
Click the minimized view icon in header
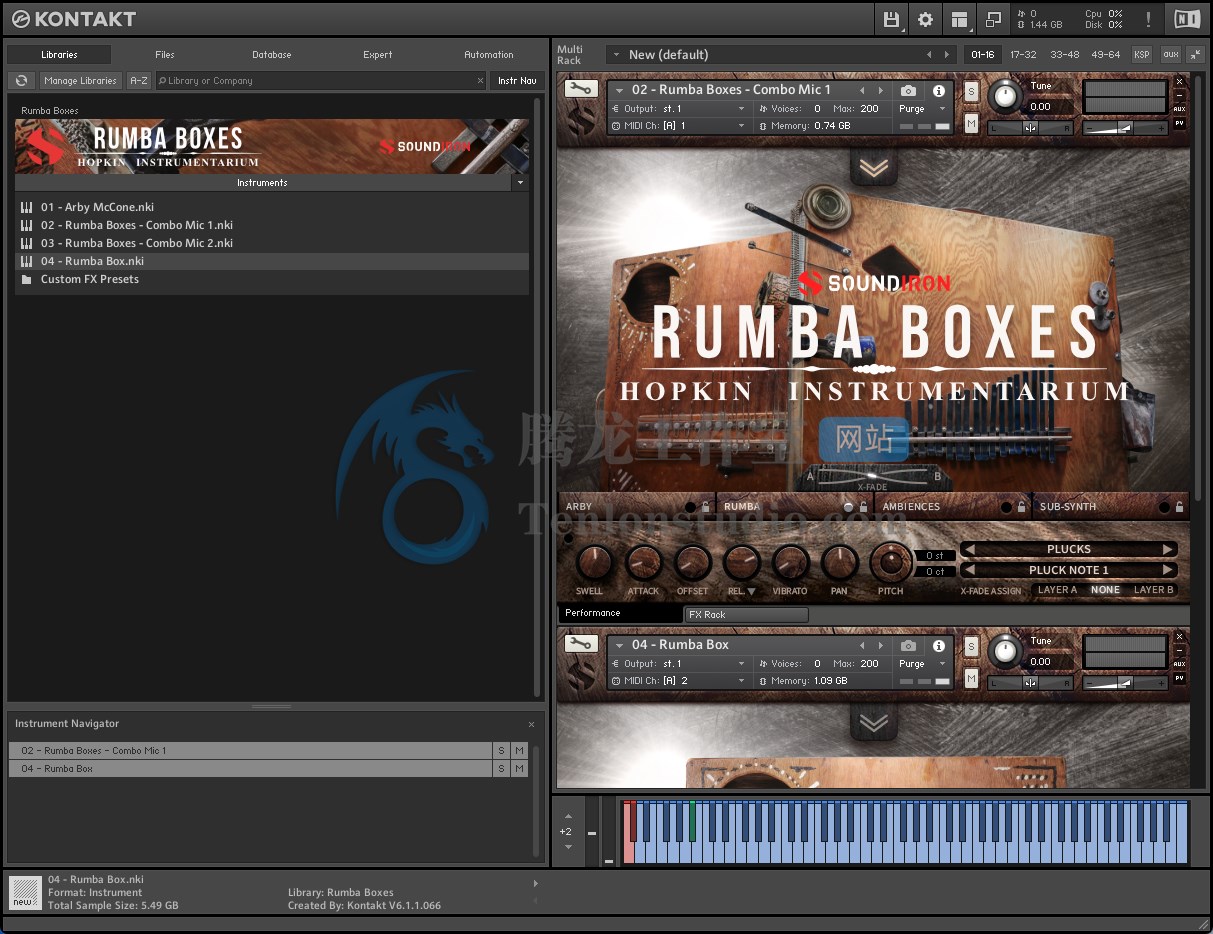(x=992, y=18)
